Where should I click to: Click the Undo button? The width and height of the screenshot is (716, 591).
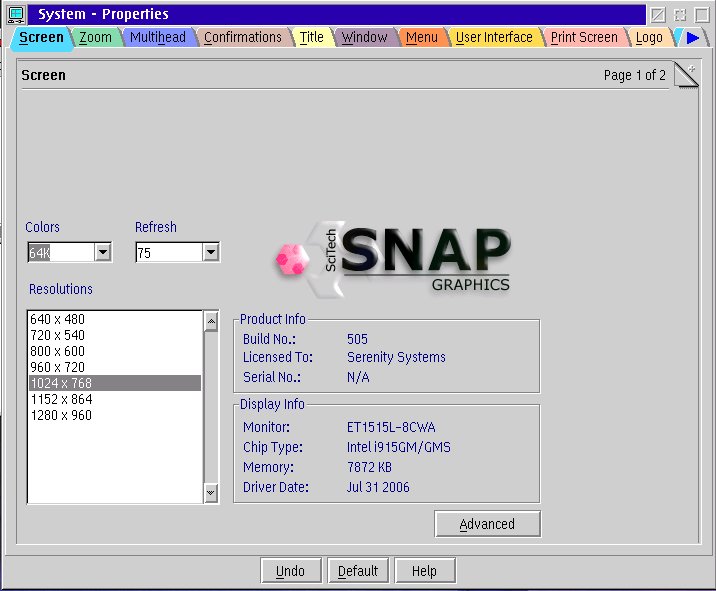click(290, 571)
